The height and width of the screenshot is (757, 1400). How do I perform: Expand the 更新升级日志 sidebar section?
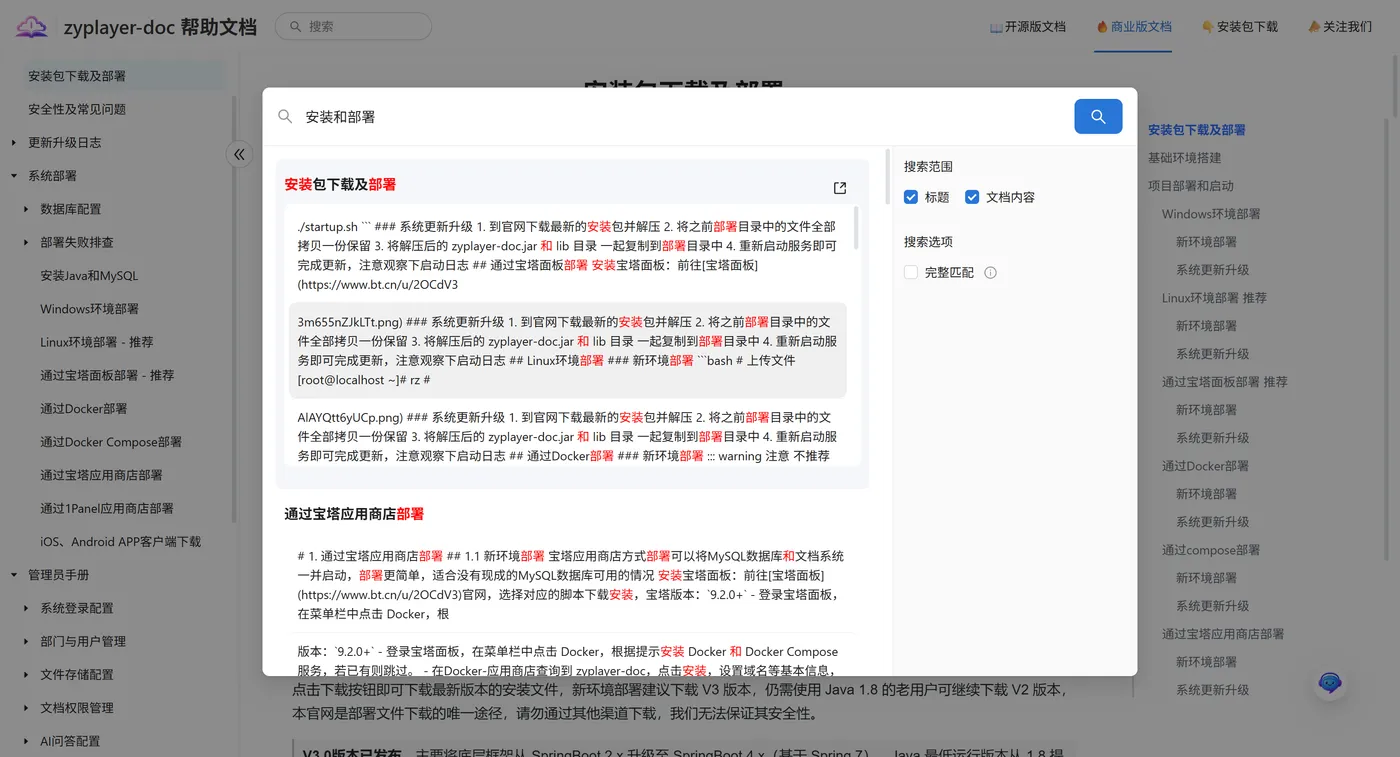click(x=14, y=143)
